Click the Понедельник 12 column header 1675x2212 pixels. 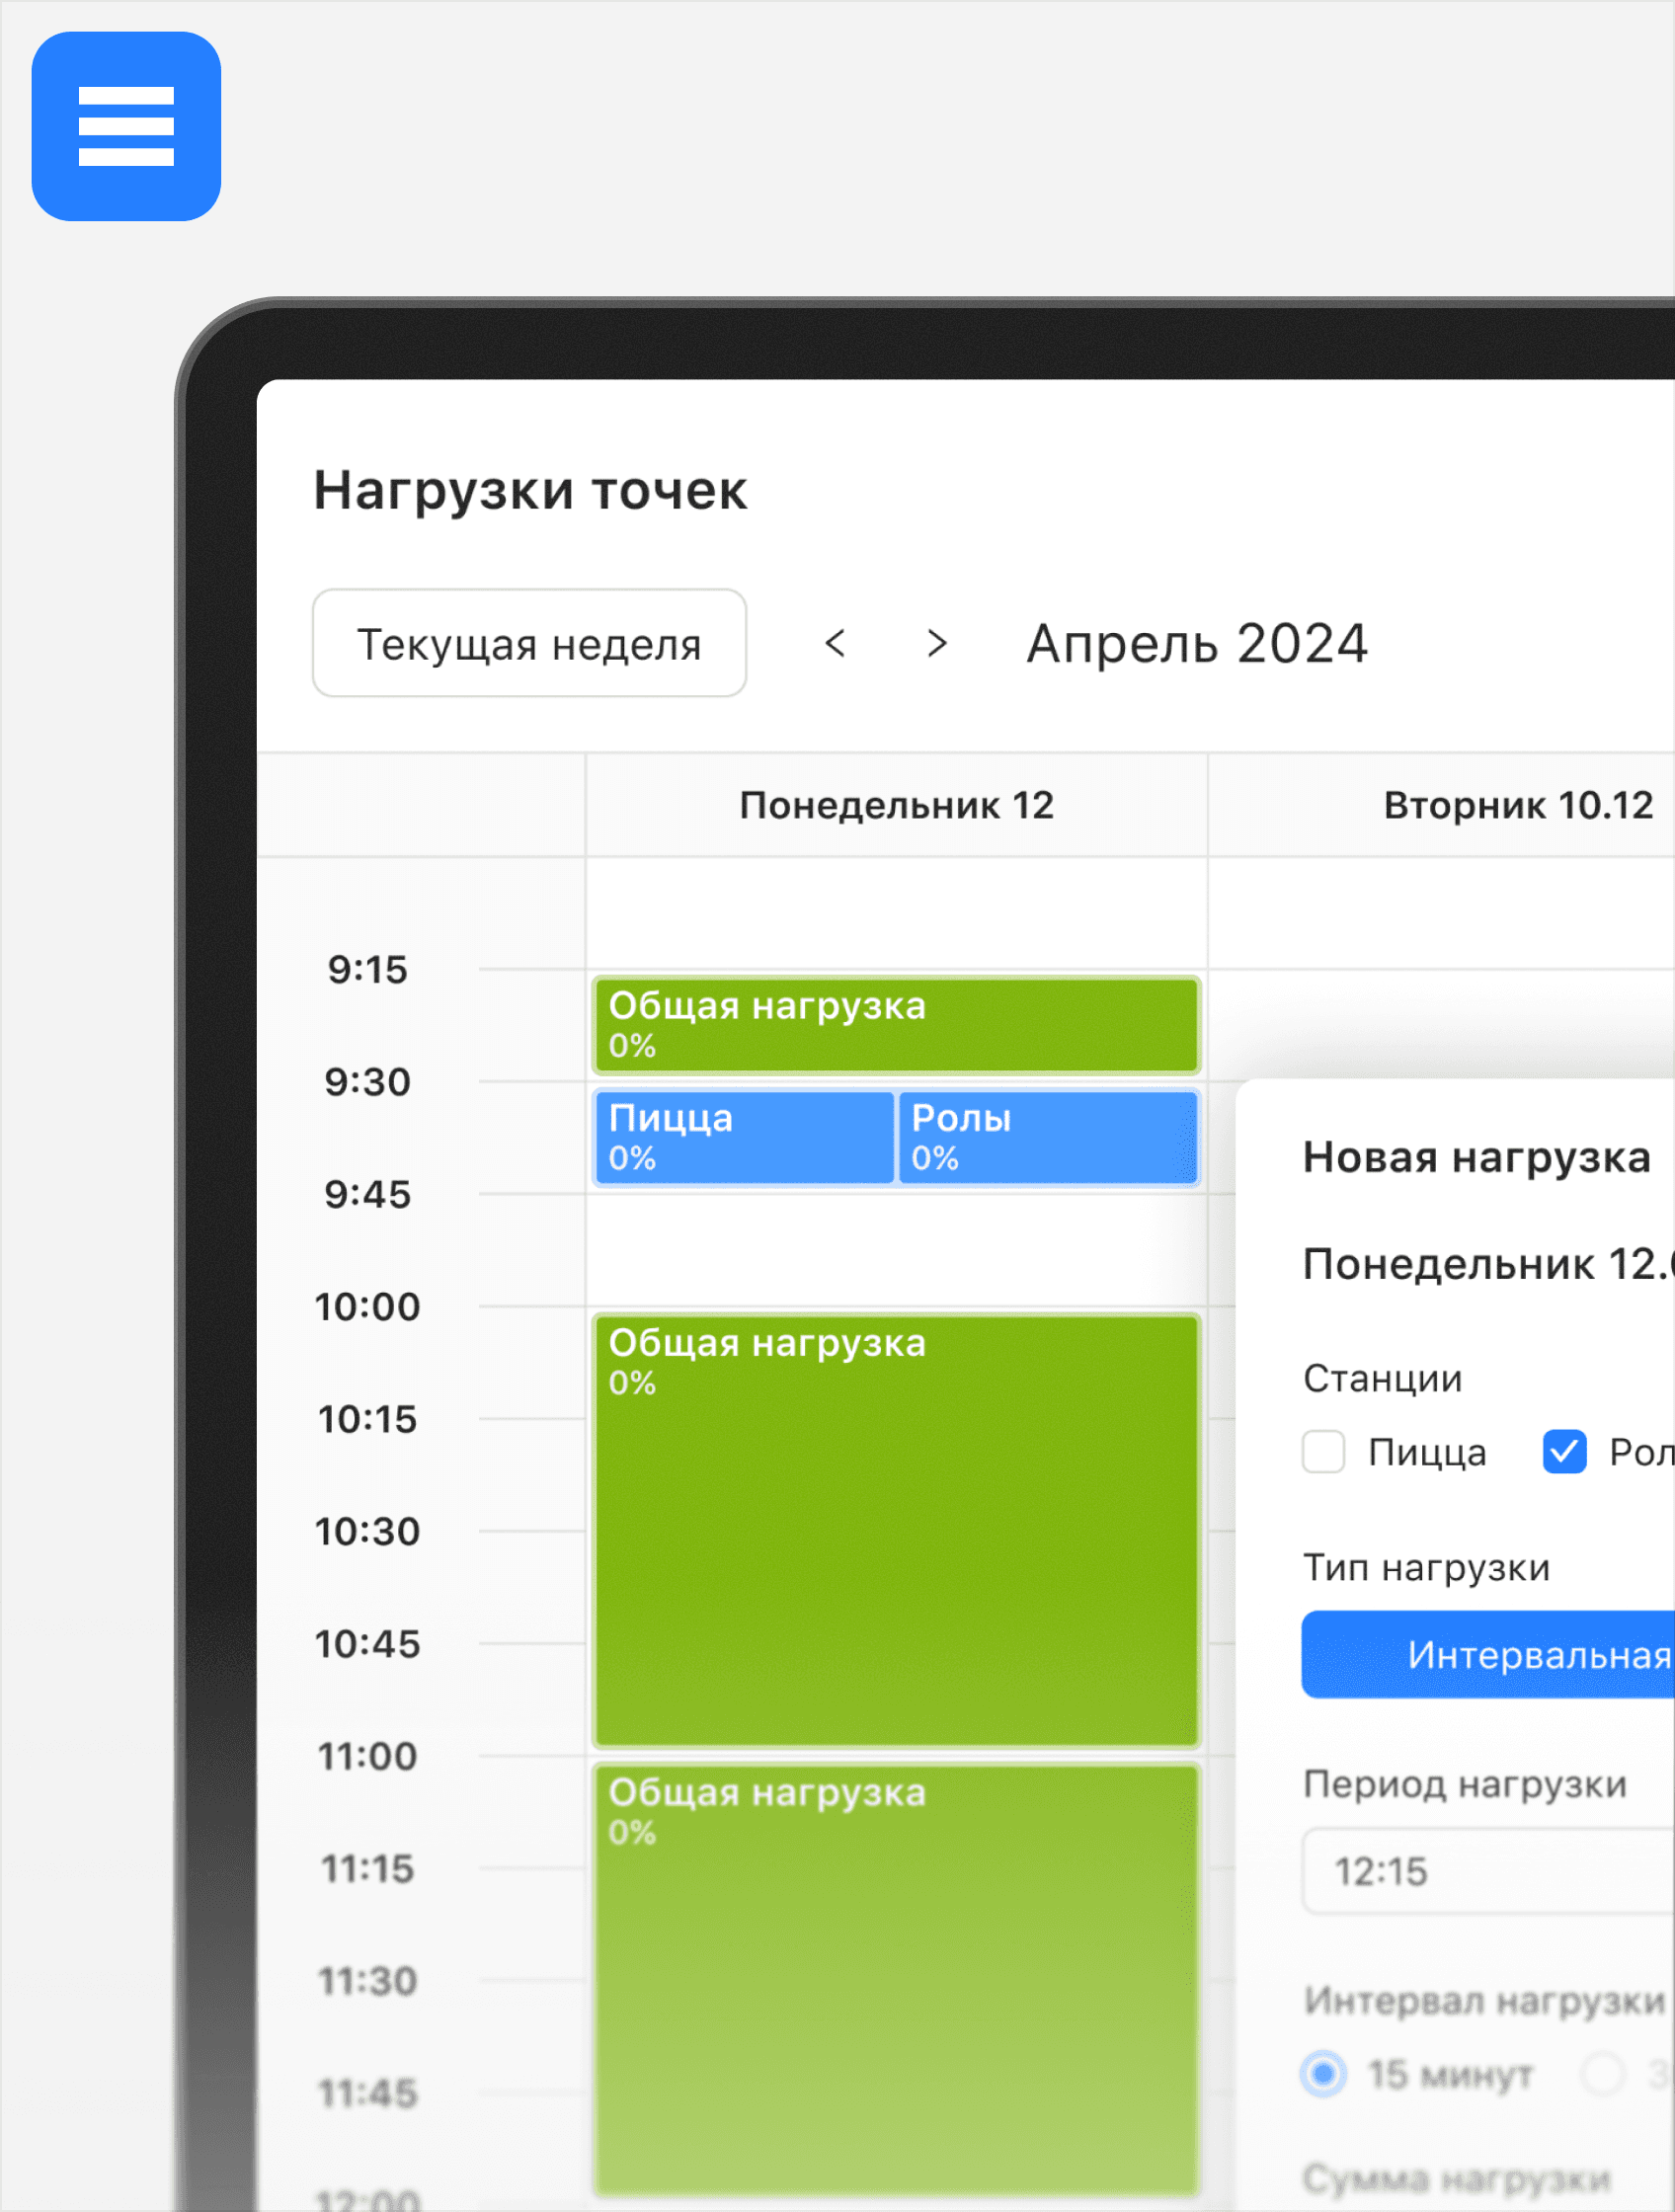(x=896, y=805)
